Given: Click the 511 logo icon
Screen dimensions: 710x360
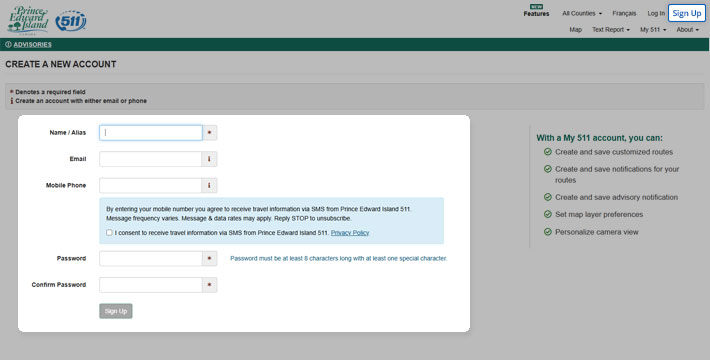Looking at the screenshot, I should 71,21.
